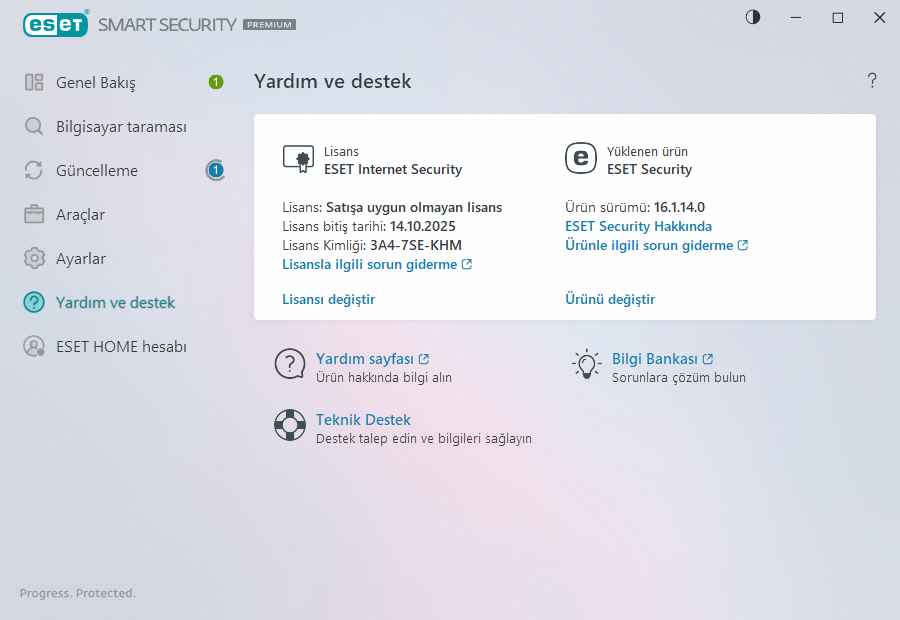Click the Lisansı değiştir link
Screen dimensions: 900x620
coord(329,299)
